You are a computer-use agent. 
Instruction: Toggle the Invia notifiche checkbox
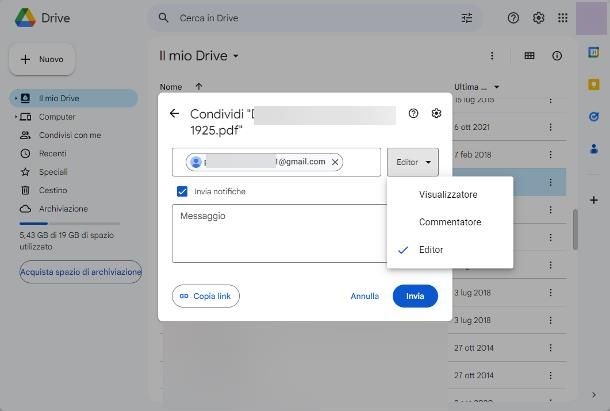[182, 191]
